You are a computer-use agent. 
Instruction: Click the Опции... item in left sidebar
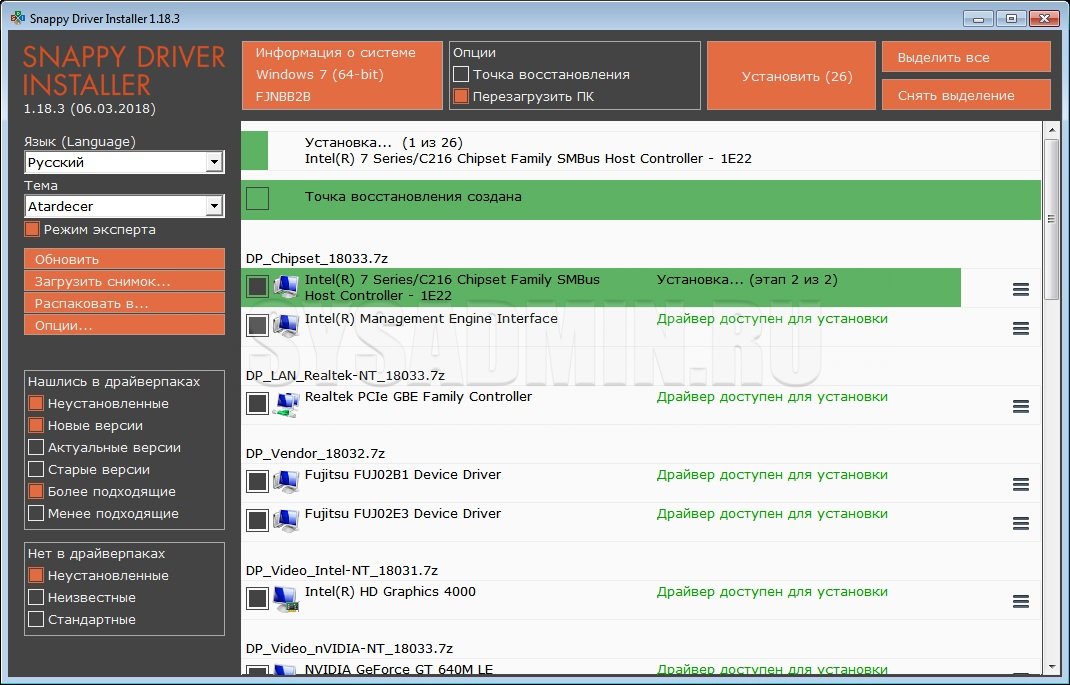coord(124,325)
